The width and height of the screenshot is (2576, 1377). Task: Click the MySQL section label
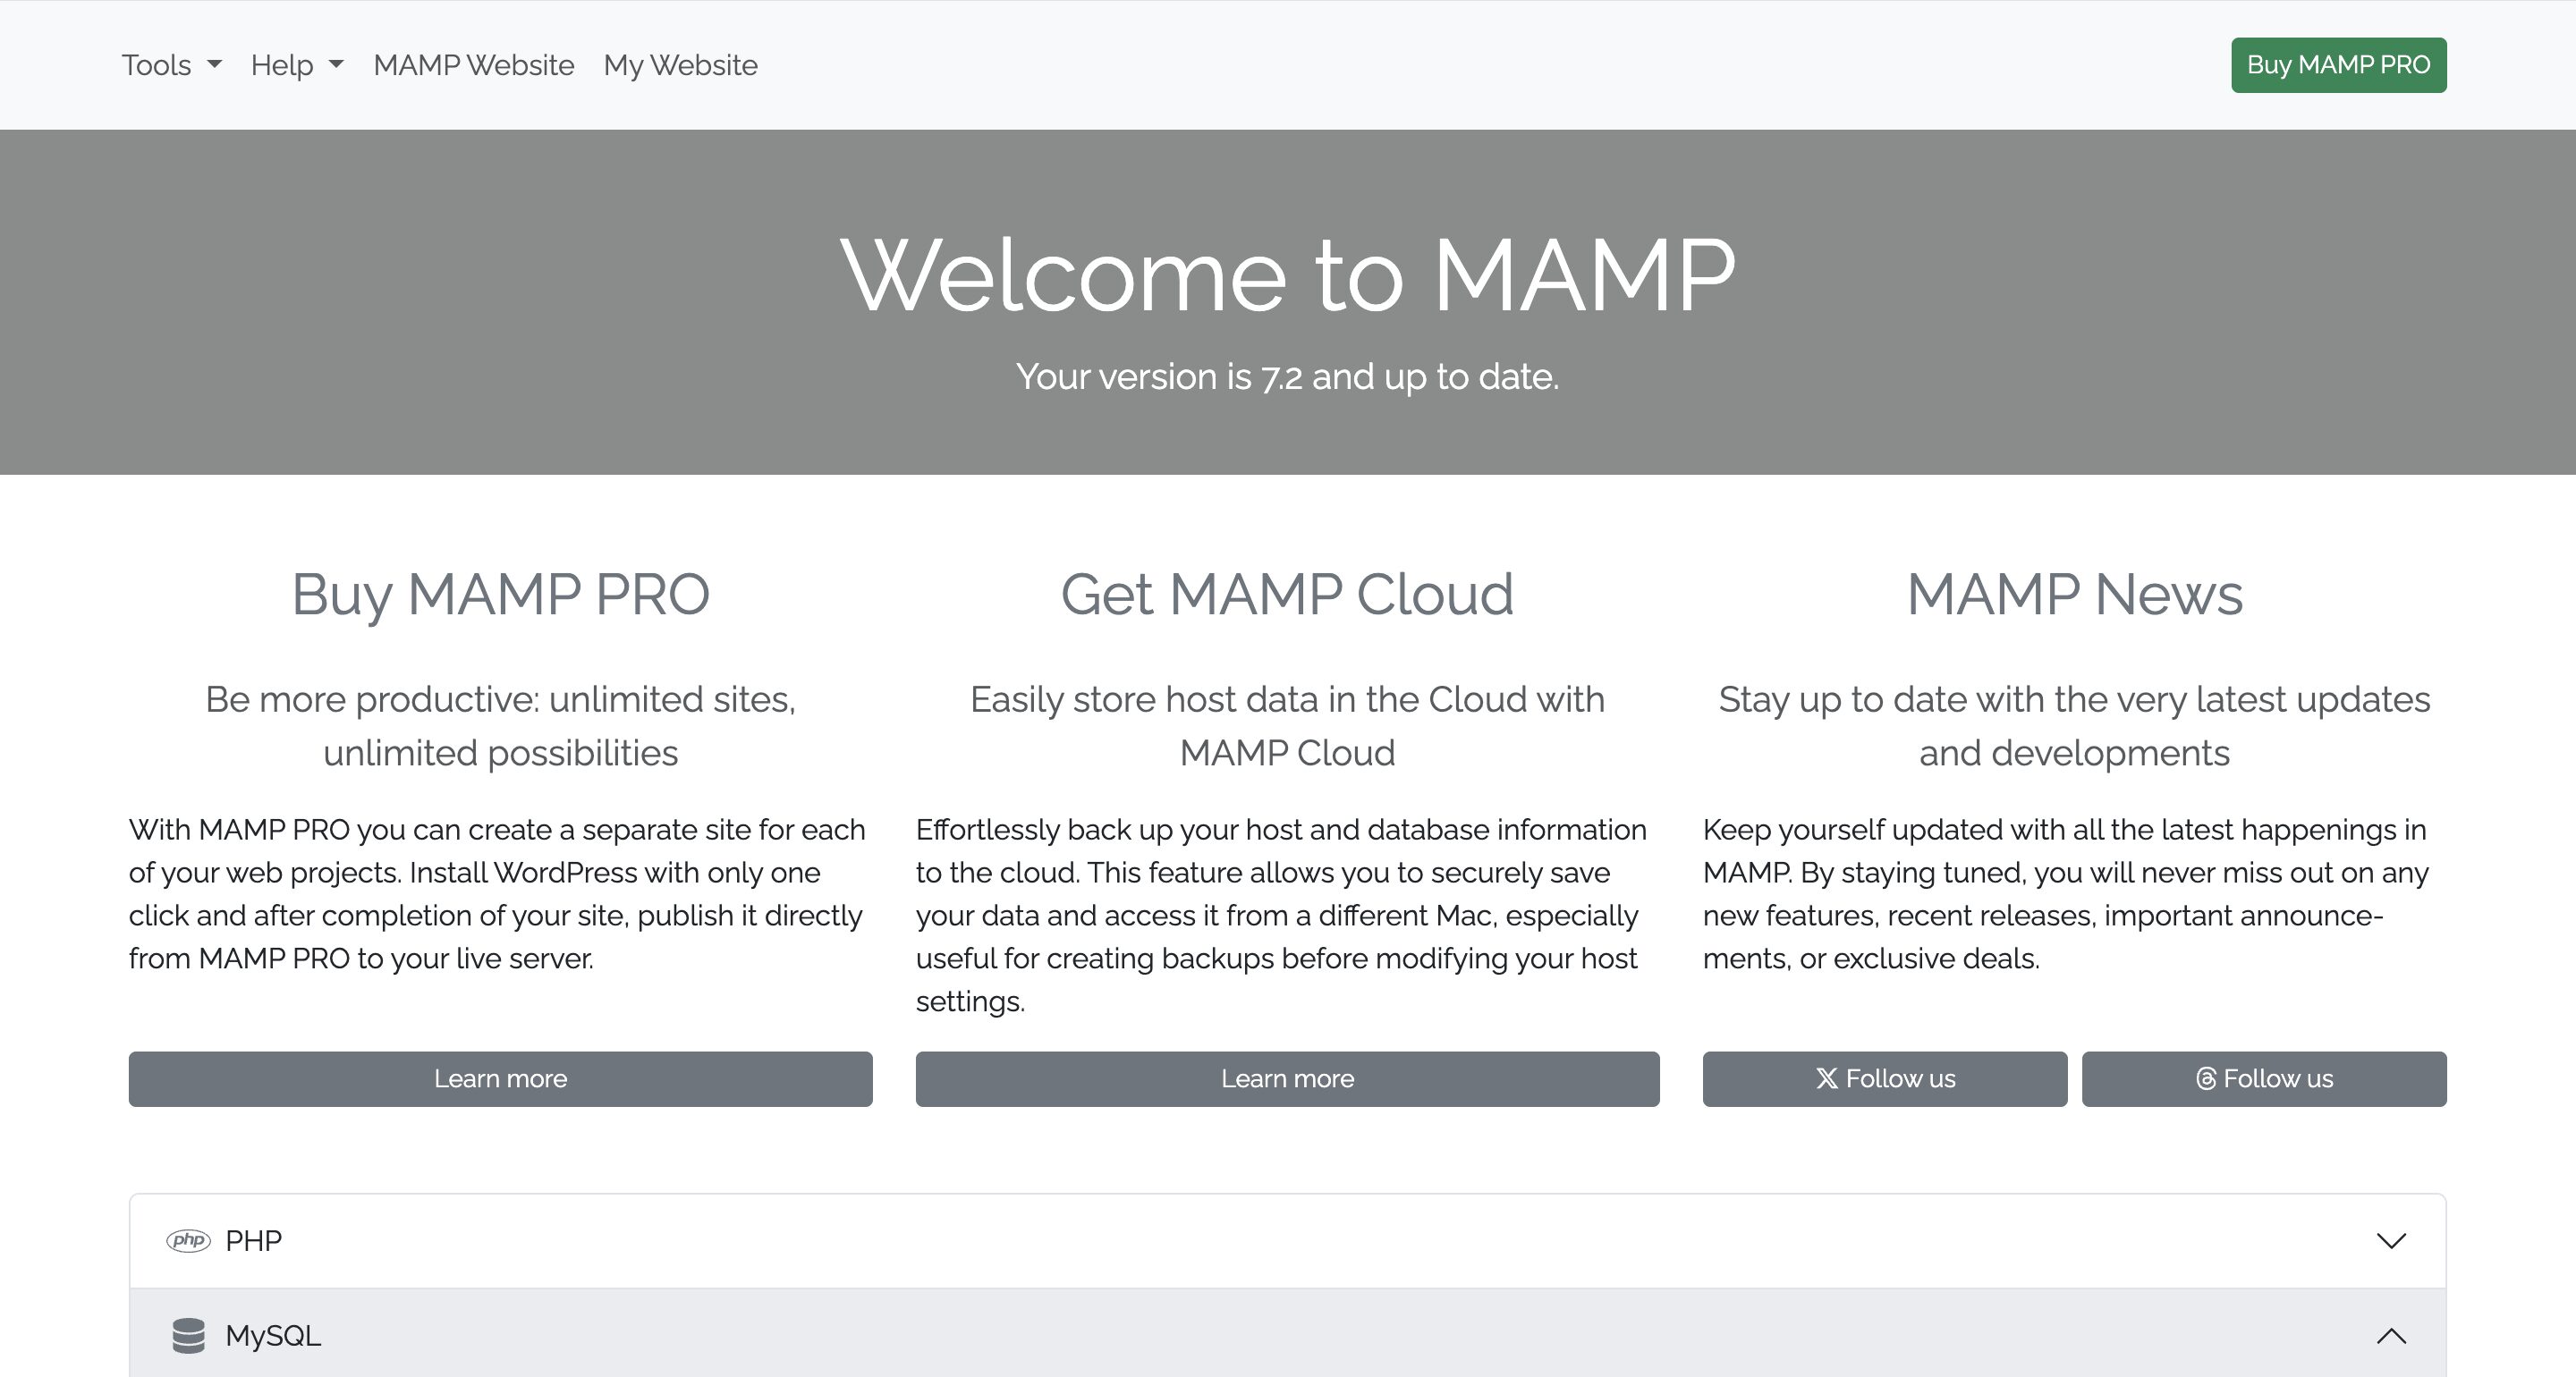(x=273, y=1335)
